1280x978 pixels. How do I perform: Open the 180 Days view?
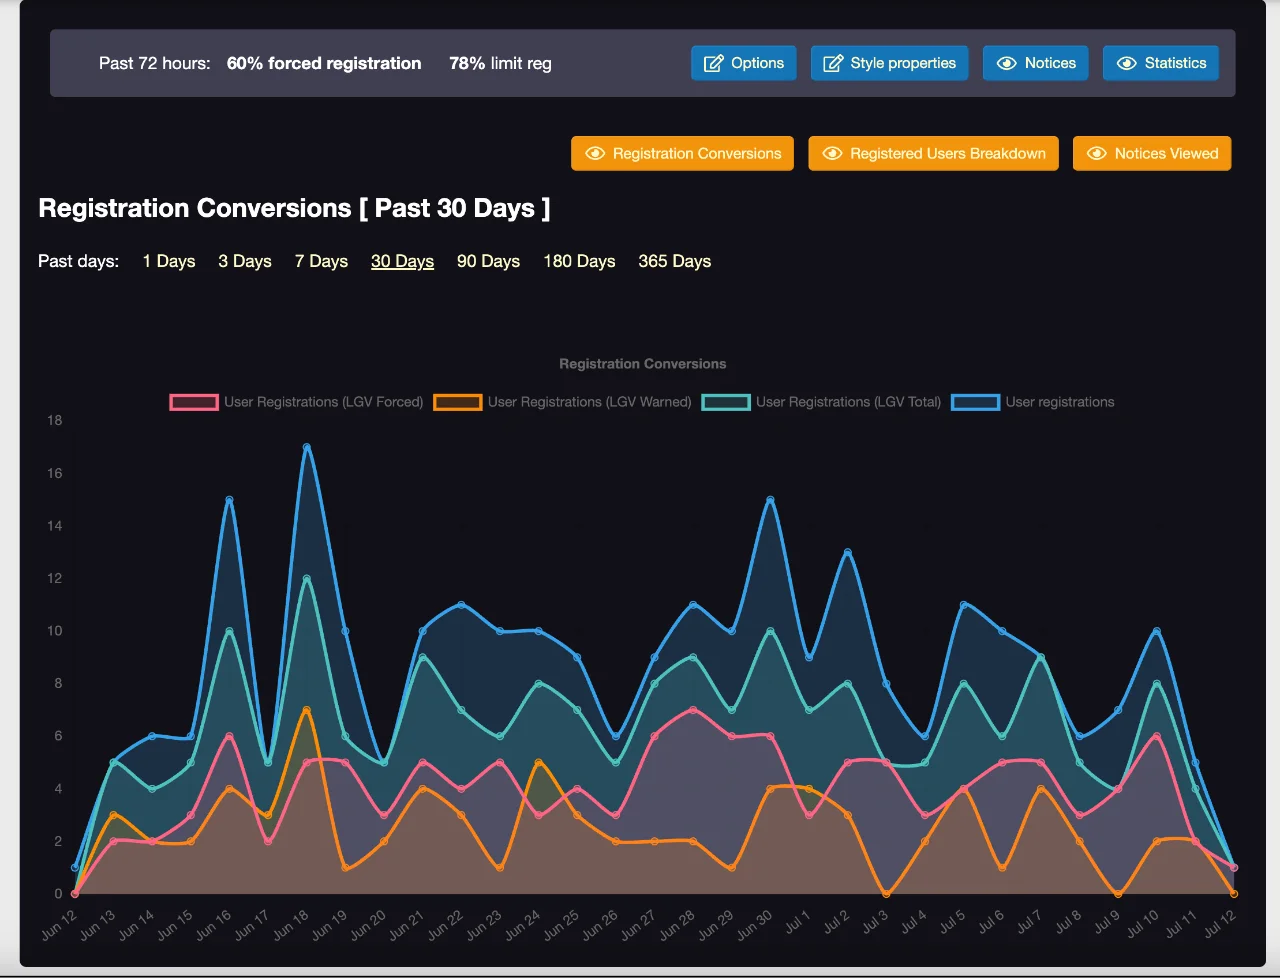[579, 261]
